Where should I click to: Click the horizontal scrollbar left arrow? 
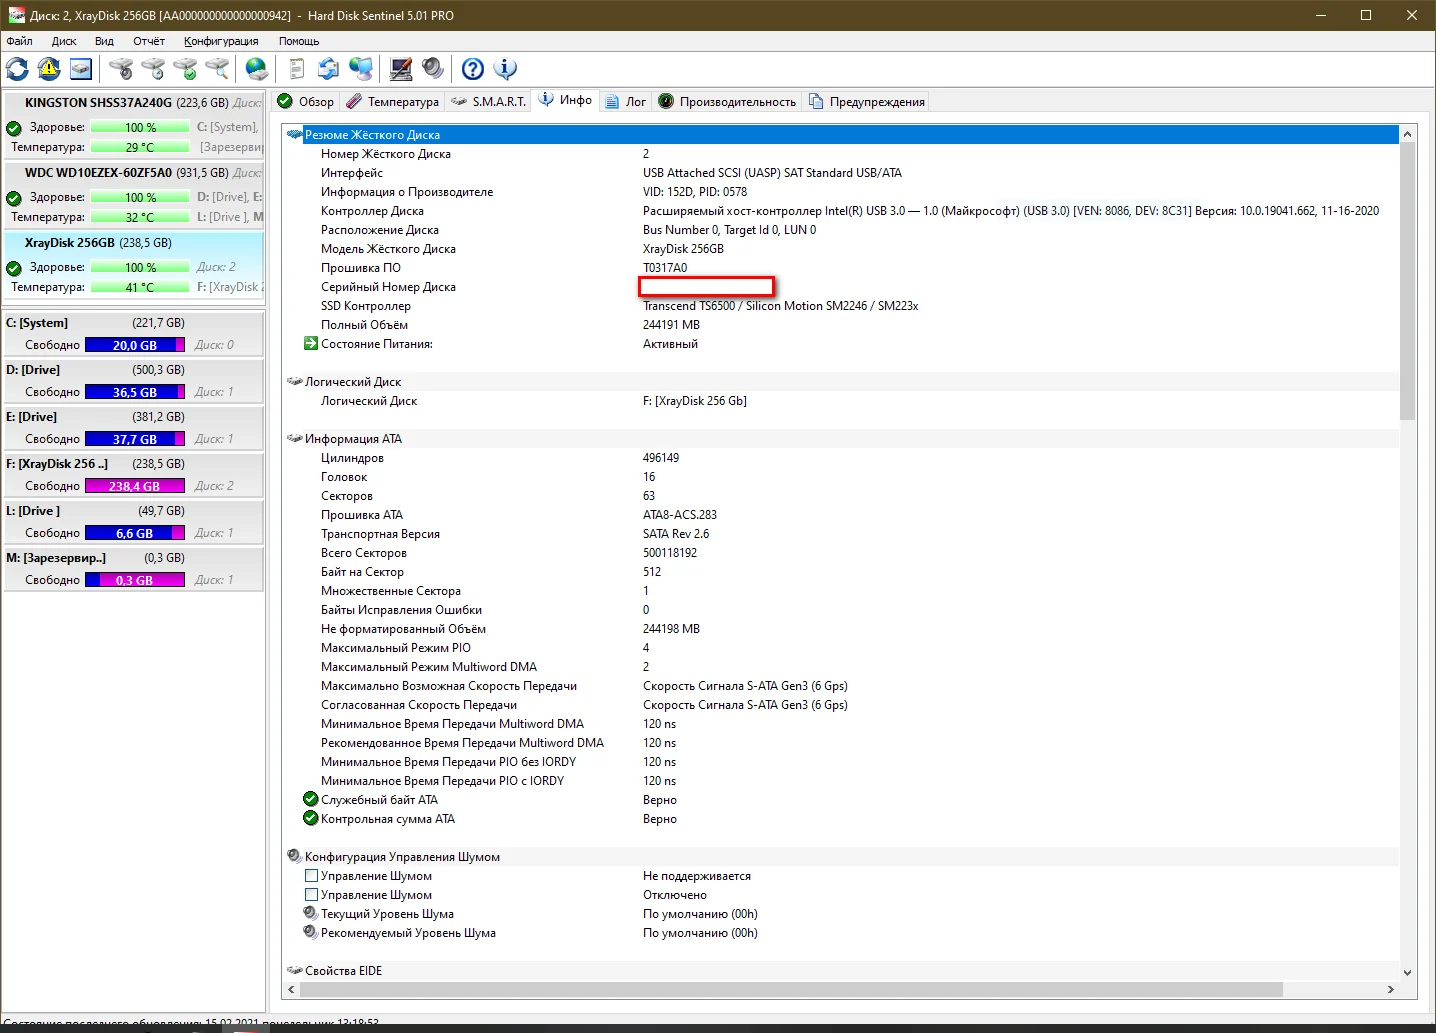(292, 989)
